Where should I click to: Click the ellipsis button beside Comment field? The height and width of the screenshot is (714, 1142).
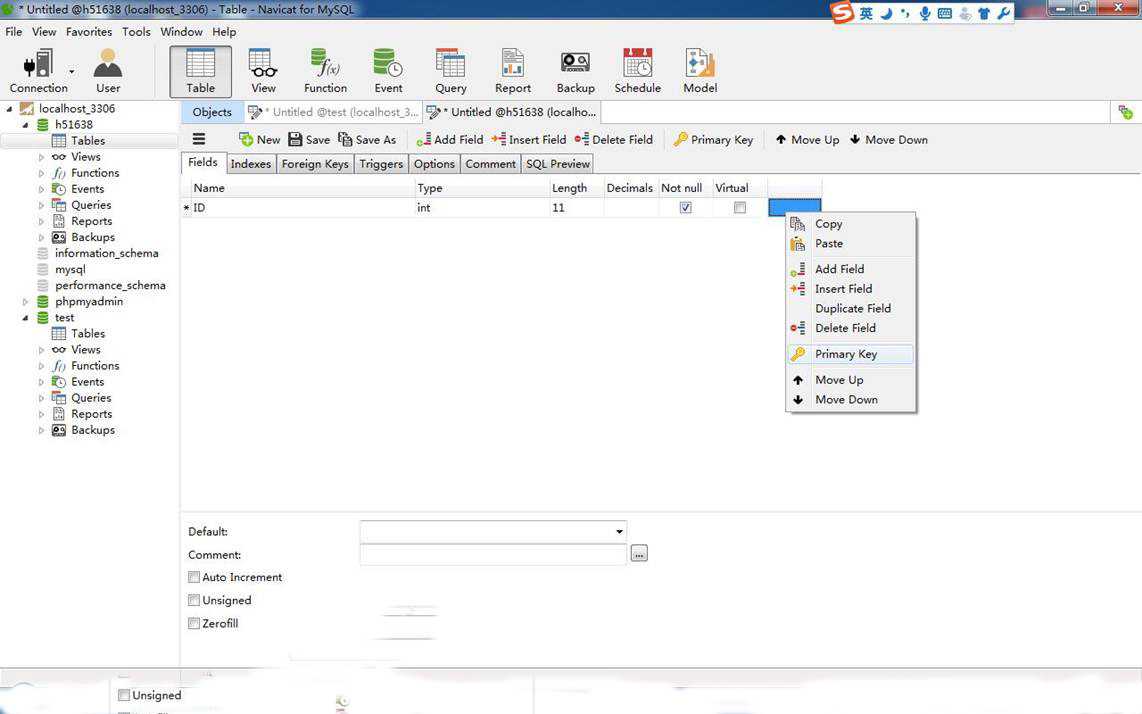click(639, 554)
